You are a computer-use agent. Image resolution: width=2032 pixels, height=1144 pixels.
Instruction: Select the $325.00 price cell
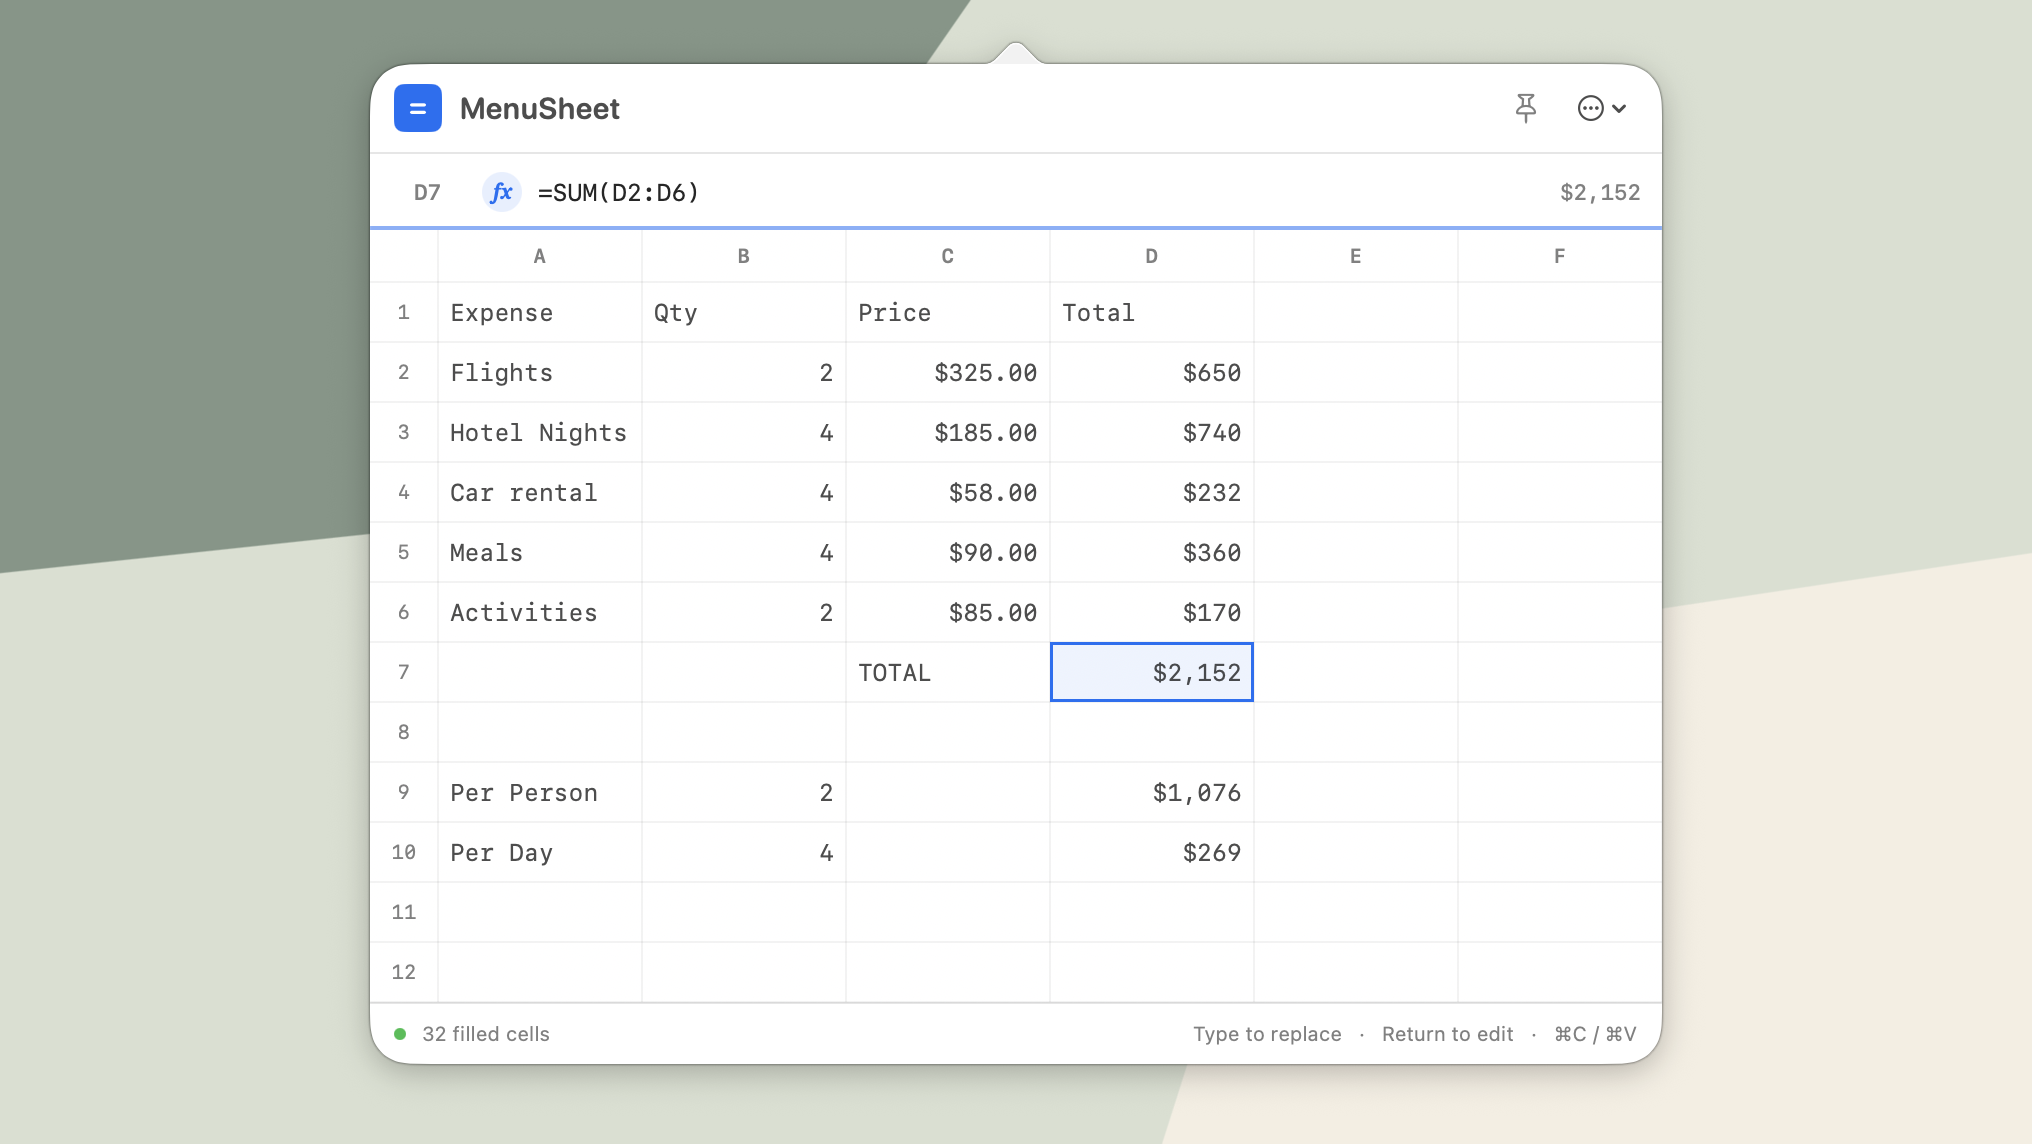pyautogui.click(x=948, y=372)
